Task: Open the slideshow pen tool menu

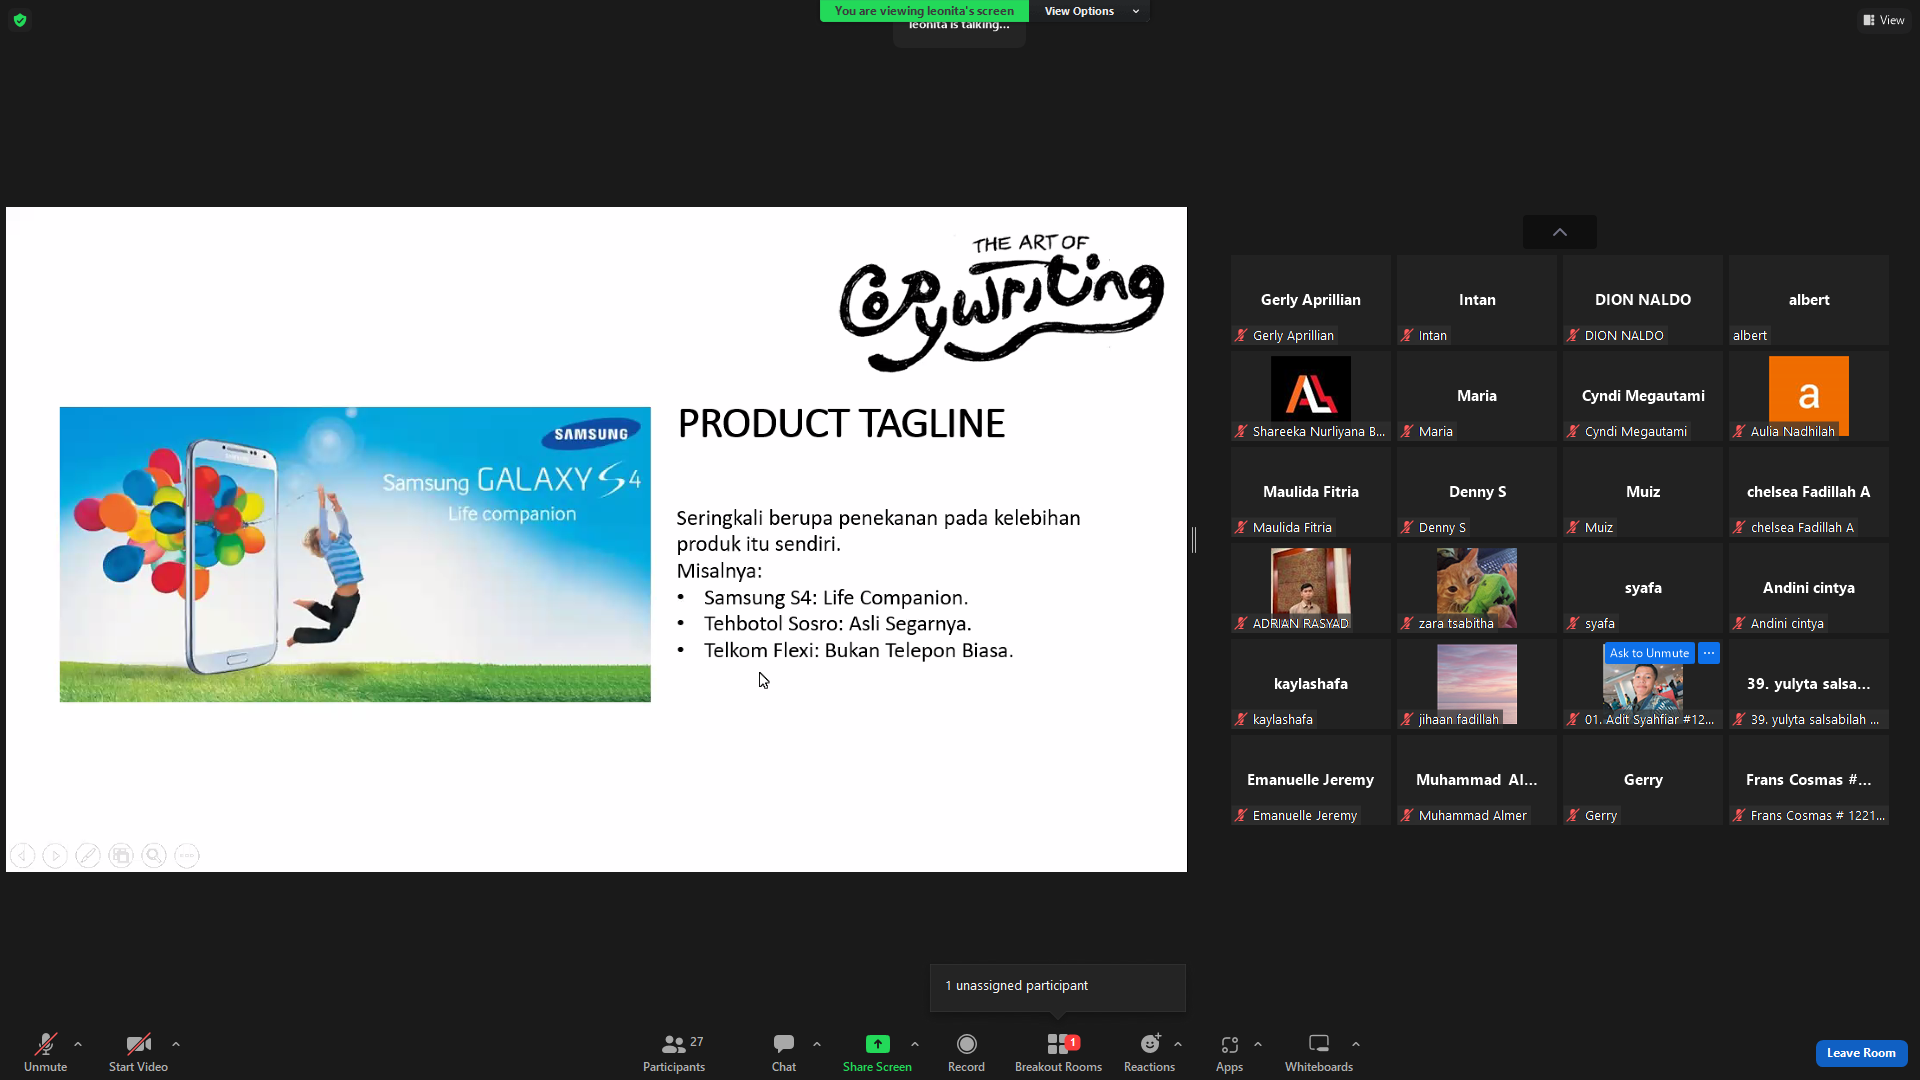Action: [x=88, y=856]
